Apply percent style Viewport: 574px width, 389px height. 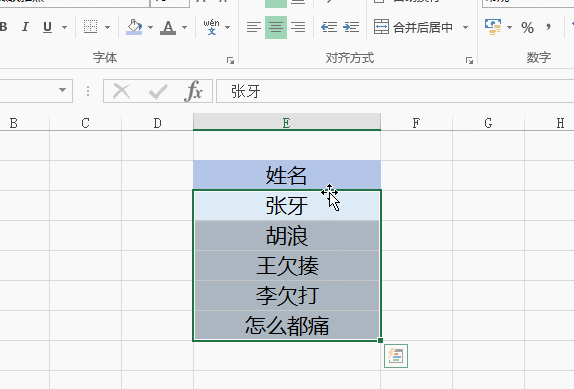pos(528,27)
